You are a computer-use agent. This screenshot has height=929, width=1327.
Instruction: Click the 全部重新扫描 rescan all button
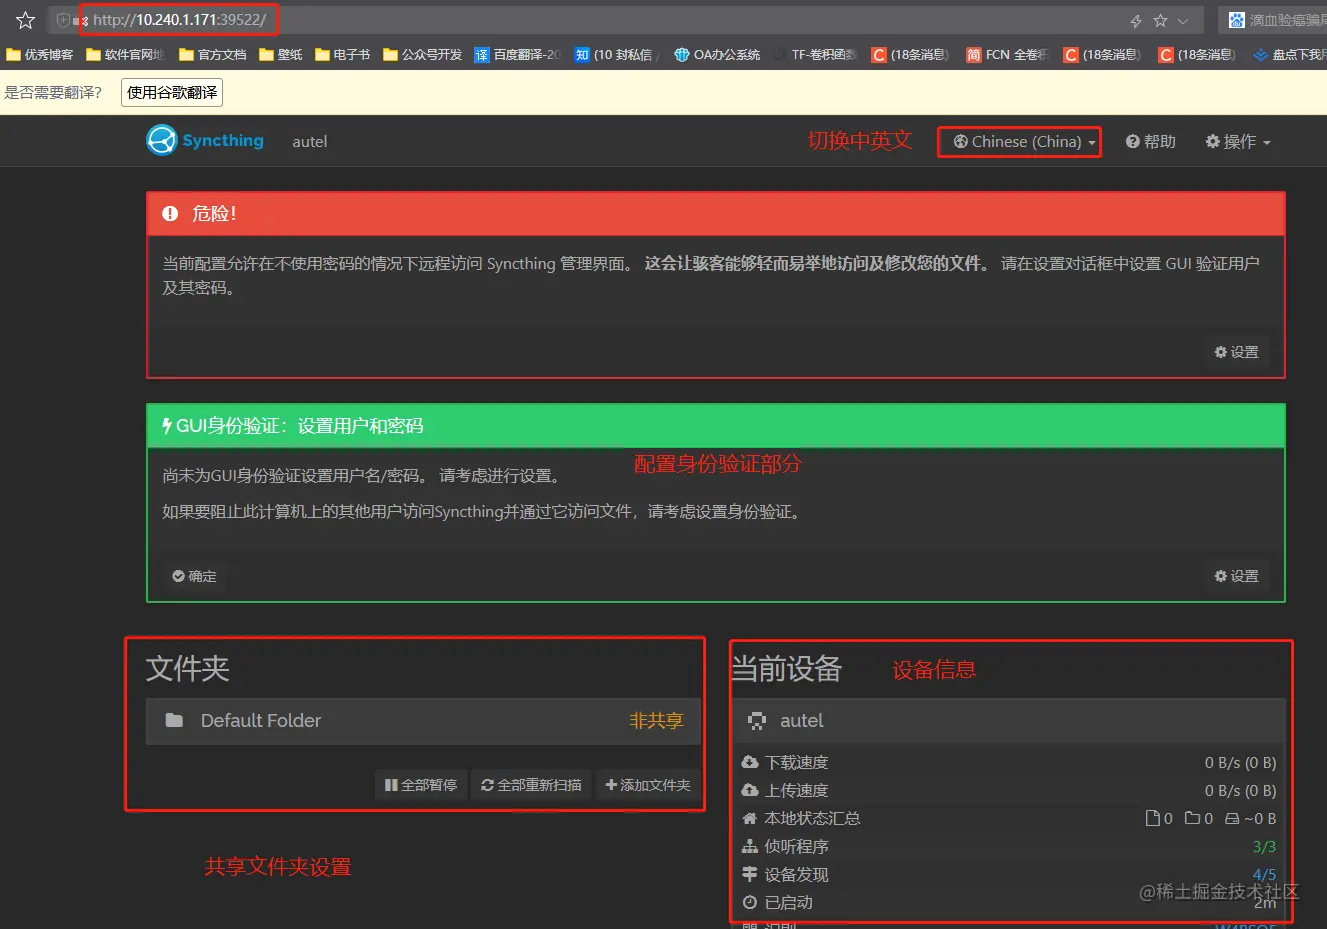coord(531,785)
